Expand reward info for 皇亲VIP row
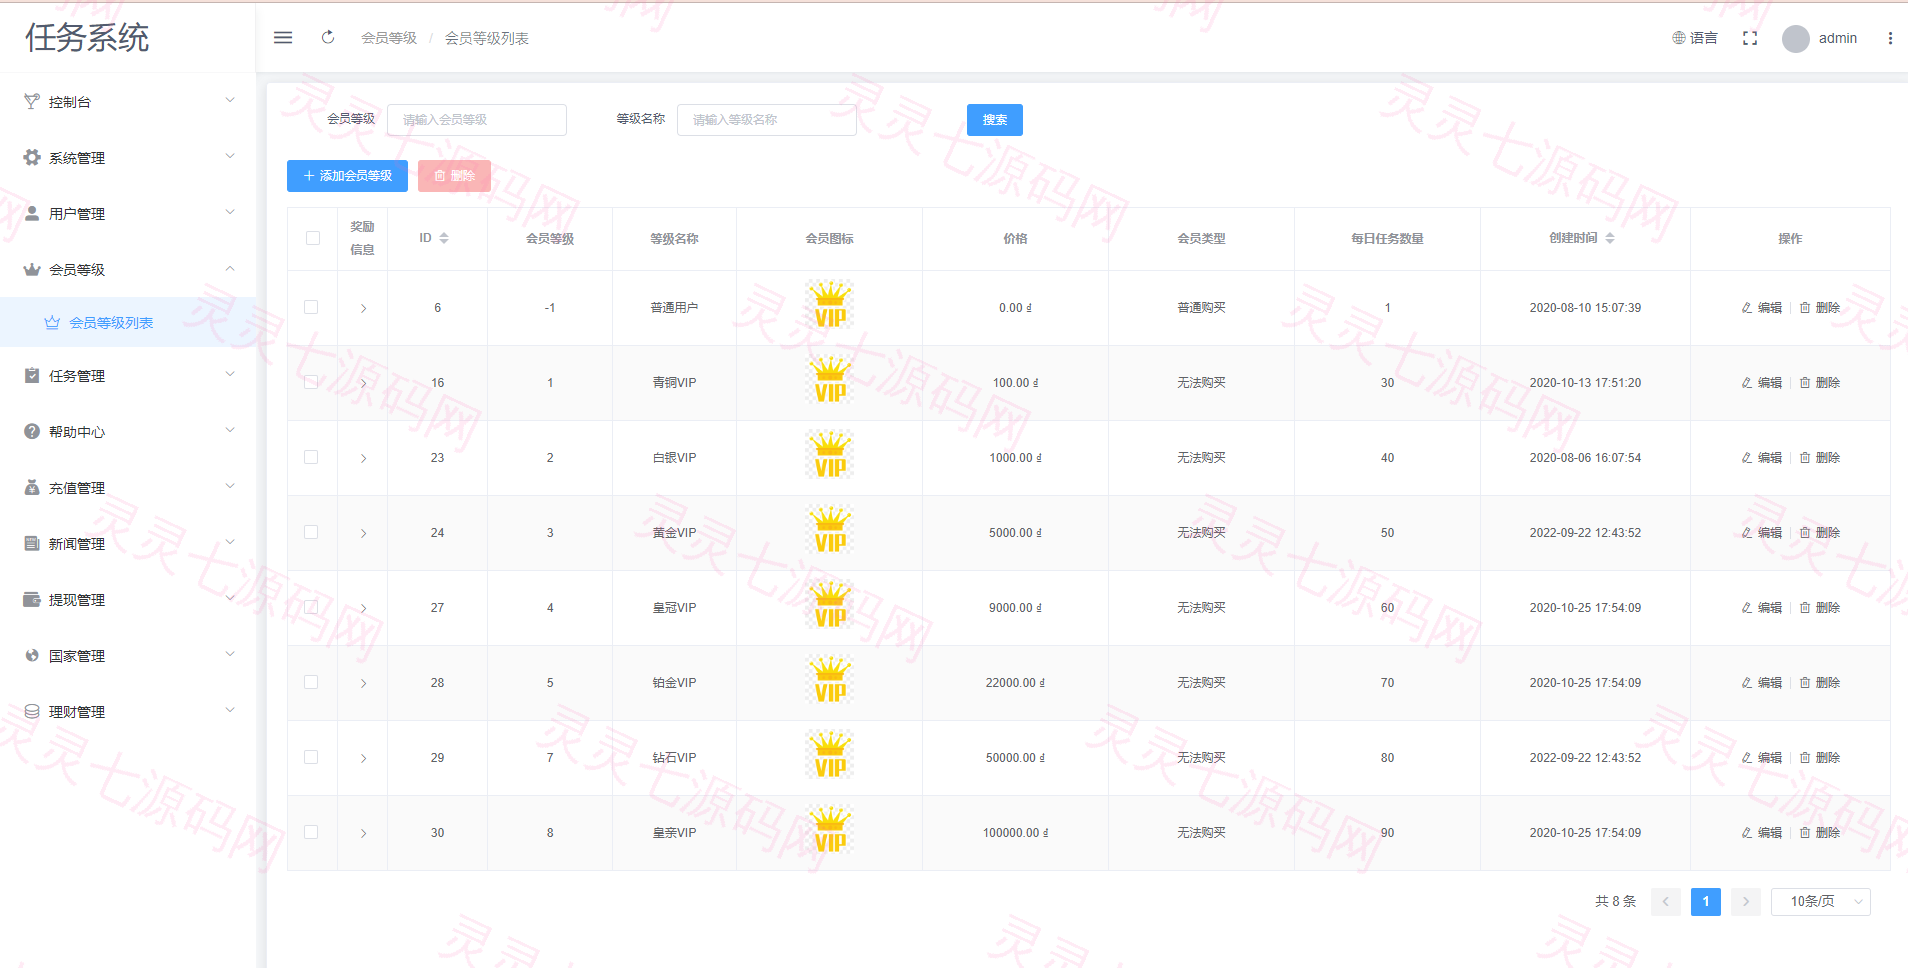The height and width of the screenshot is (968, 1908). click(x=363, y=833)
